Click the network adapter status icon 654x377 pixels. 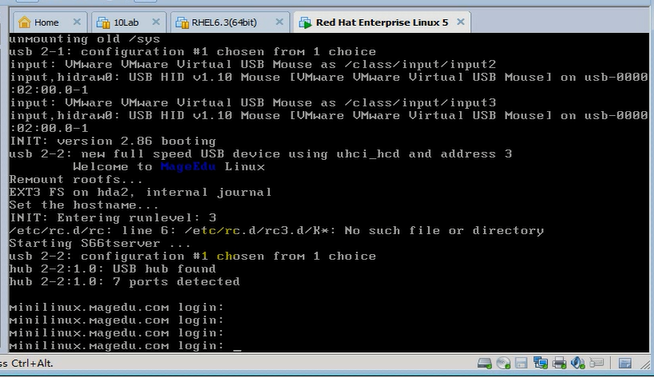(540, 363)
